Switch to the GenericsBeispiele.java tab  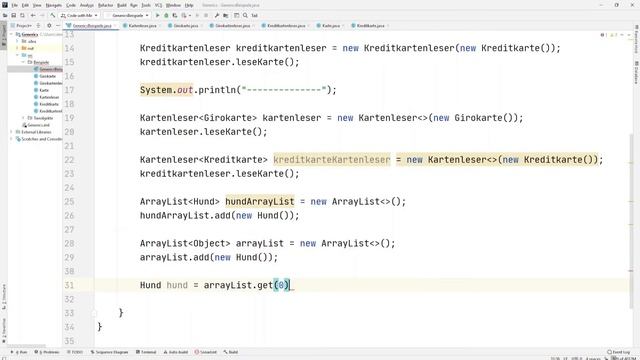click(91, 26)
